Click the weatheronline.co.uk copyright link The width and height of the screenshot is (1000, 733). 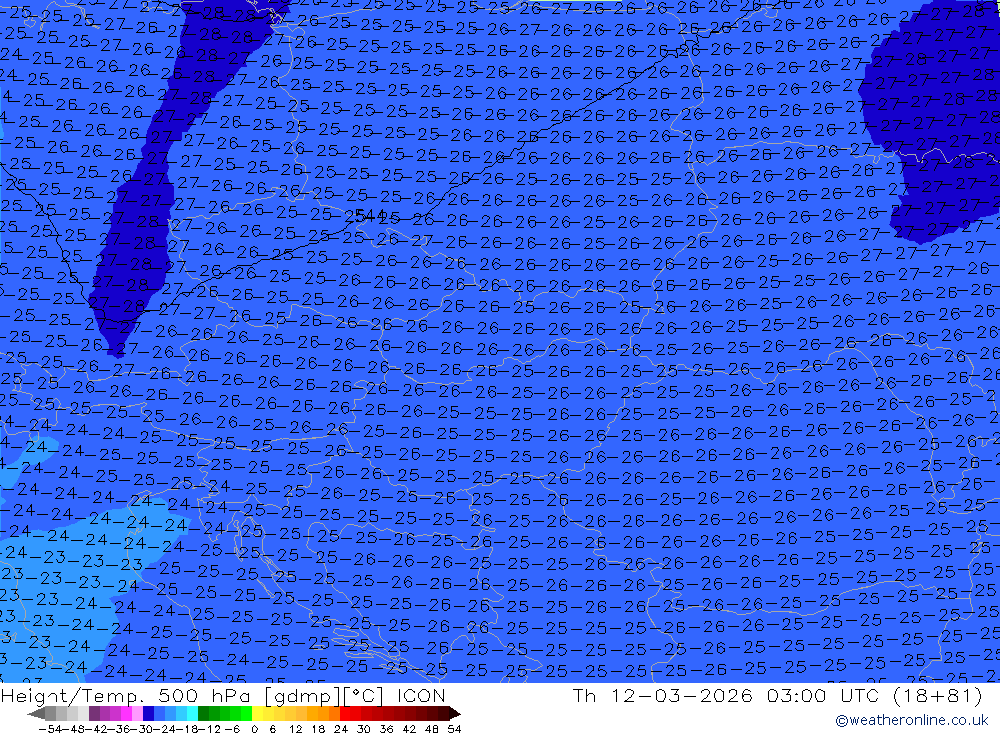point(912,720)
